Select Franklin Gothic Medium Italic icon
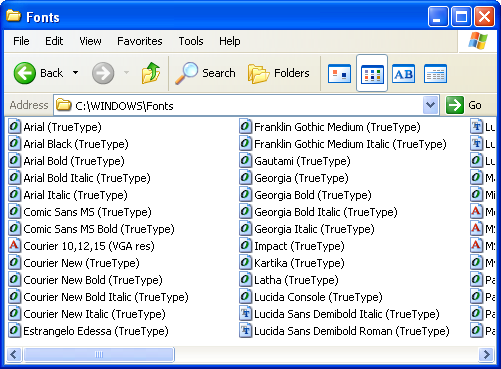The height and width of the screenshot is (369, 501). point(245,144)
